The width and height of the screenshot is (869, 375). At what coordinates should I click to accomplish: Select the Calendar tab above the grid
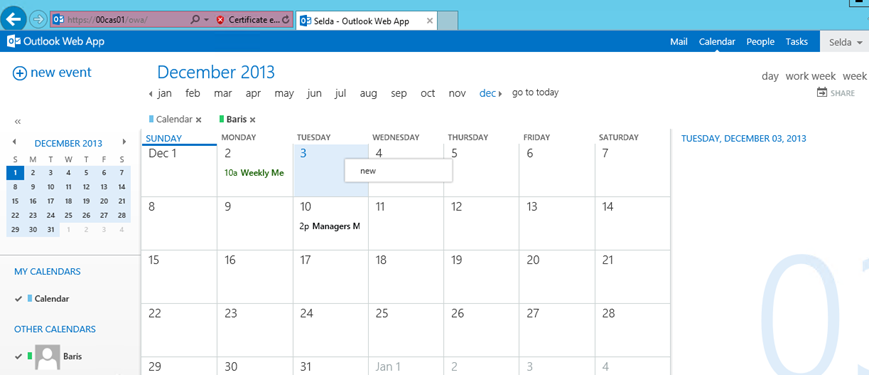click(174, 119)
